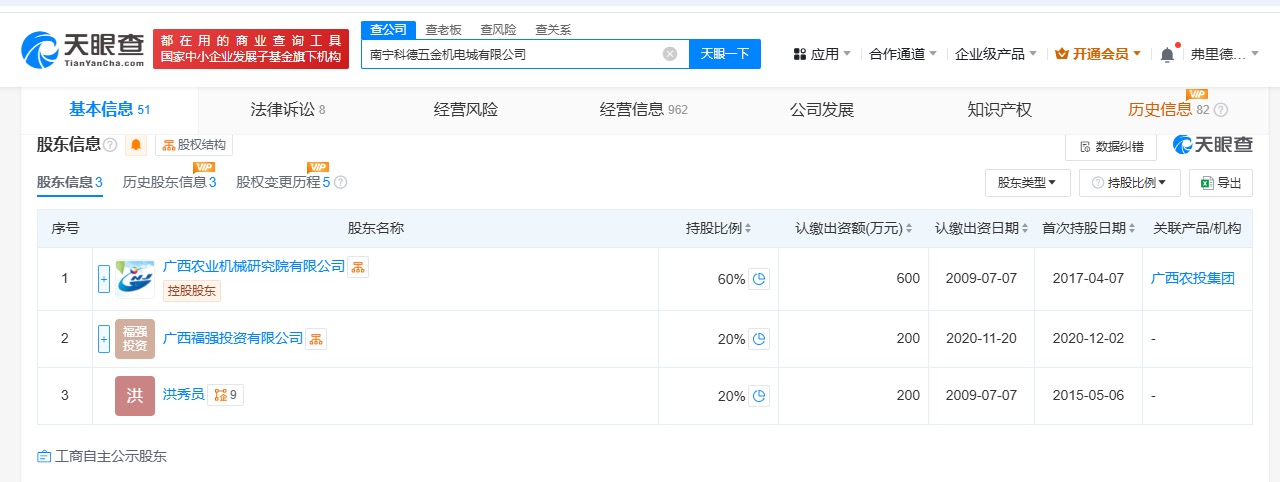Select the 查老板 search tab
Image resolution: width=1280 pixels, height=482 pixels.
(x=443, y=30)
